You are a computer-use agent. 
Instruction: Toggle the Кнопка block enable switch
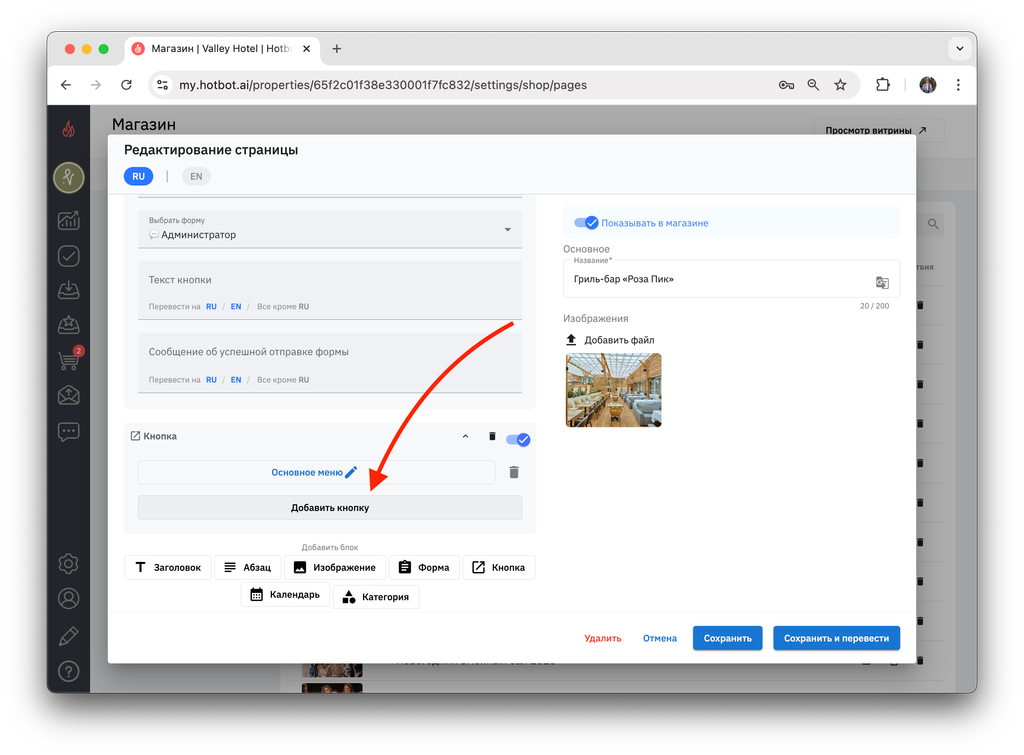click(x=518, y=440)
